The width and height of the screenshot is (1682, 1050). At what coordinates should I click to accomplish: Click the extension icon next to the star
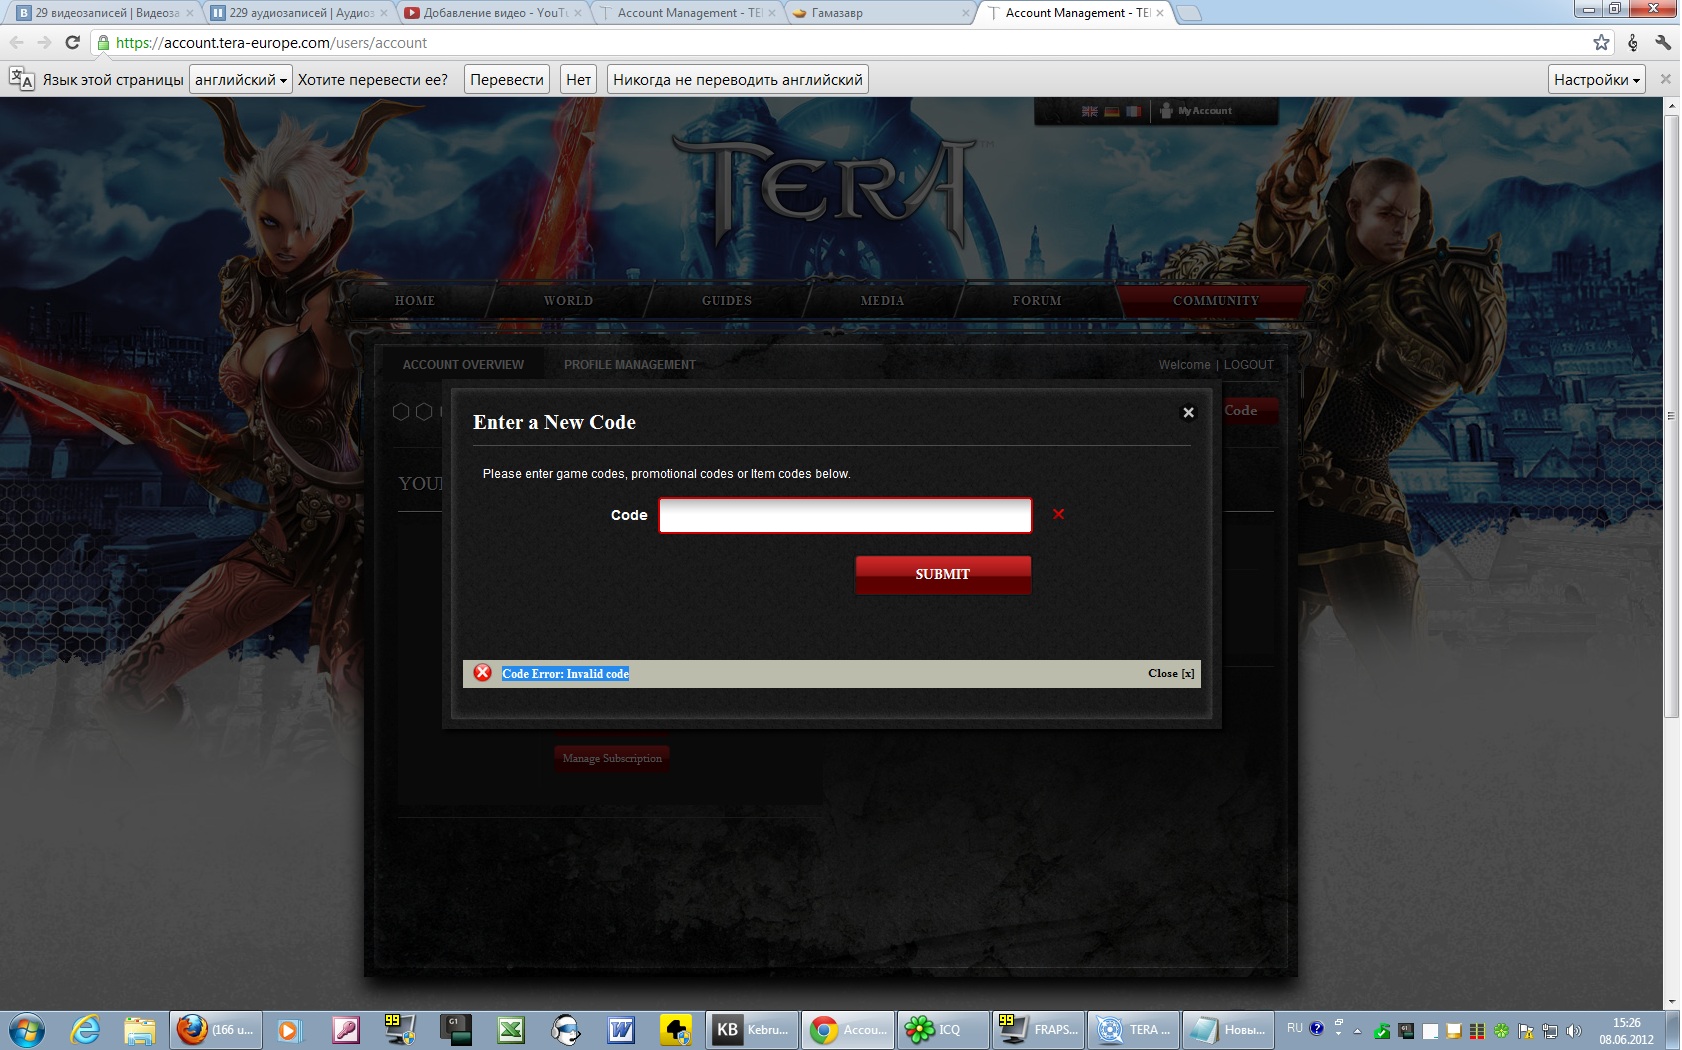pyautogui.click(x=1633, y=42)
